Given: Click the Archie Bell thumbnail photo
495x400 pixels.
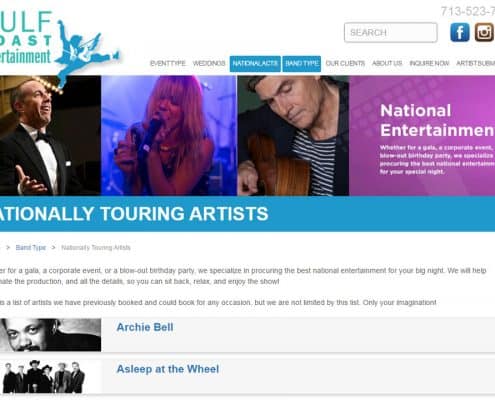Looking at the screenshot, I should 50,335.
